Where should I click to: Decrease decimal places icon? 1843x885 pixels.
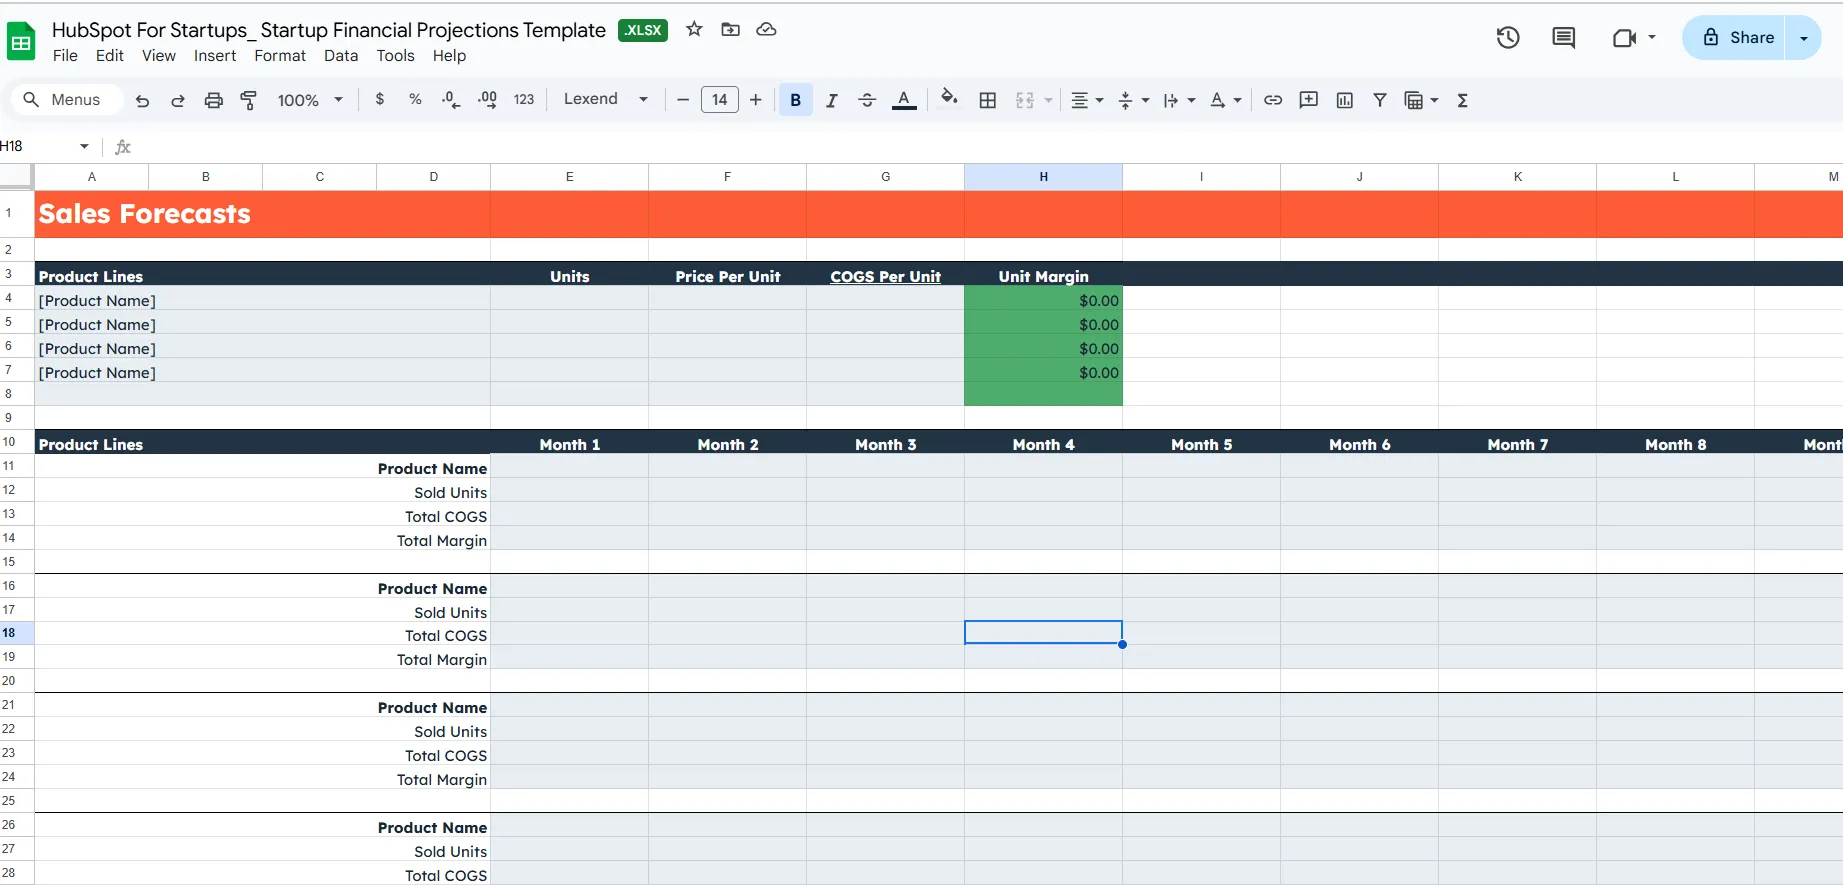coord(451,100)
